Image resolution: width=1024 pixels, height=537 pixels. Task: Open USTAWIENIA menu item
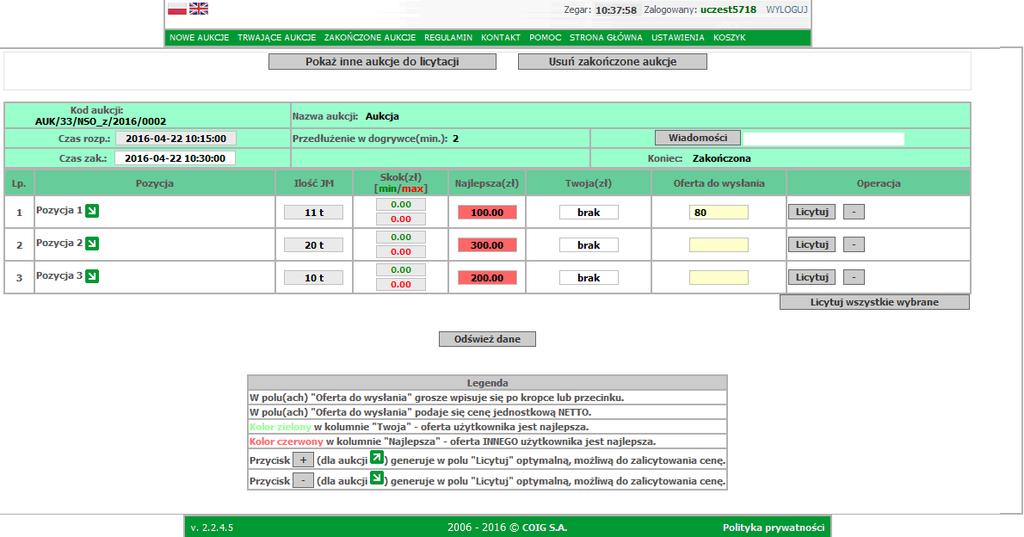pos(678,38)
